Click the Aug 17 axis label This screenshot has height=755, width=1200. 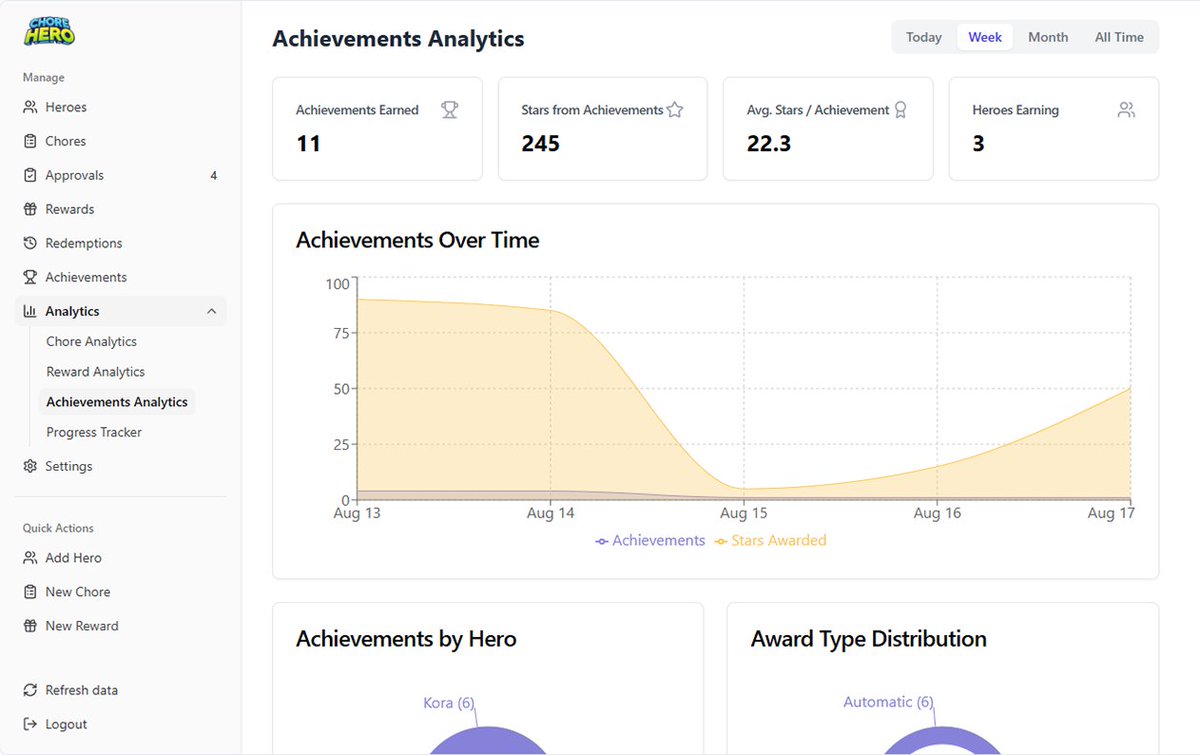1111,513
